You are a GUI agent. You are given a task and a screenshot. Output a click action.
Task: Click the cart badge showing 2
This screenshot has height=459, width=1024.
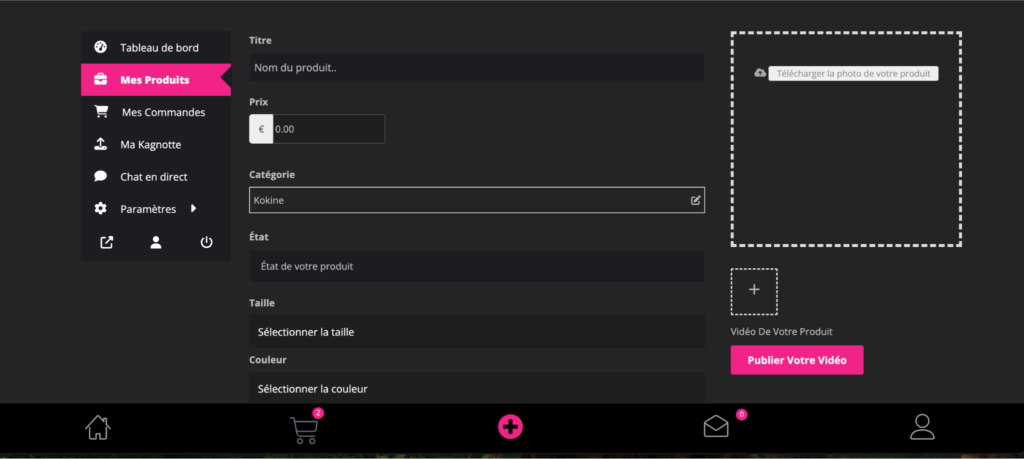point(318,413)
